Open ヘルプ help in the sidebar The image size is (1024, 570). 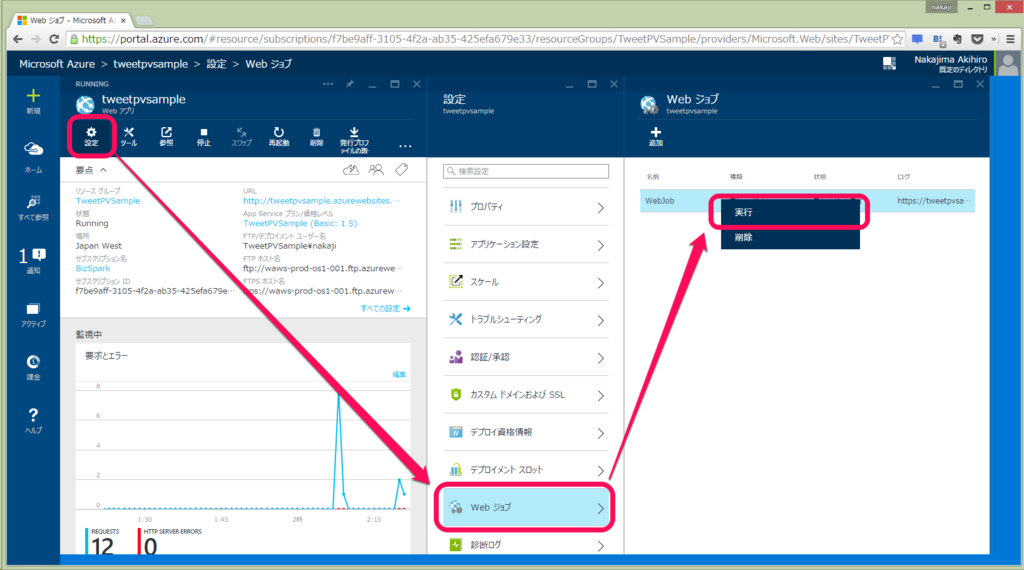coord(33,420)
